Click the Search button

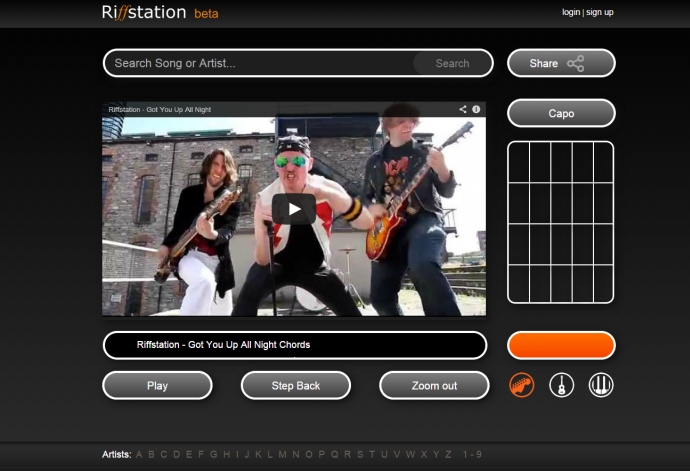(x=452, y=63)
